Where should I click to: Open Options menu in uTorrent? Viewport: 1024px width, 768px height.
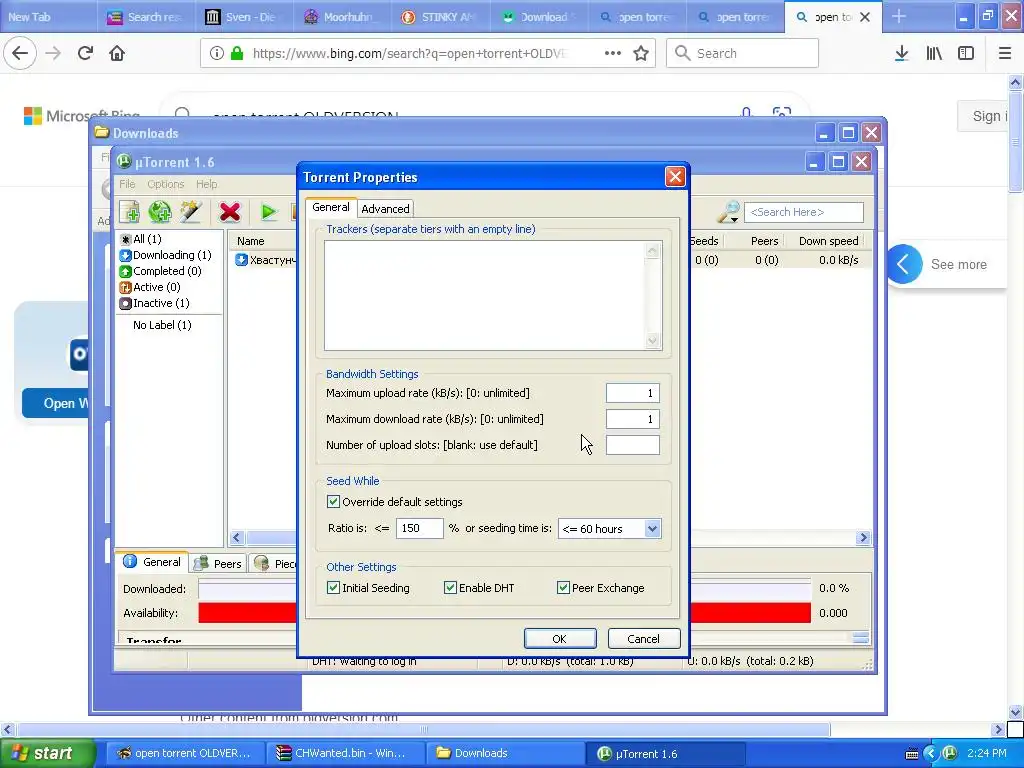tap(165, 184)
